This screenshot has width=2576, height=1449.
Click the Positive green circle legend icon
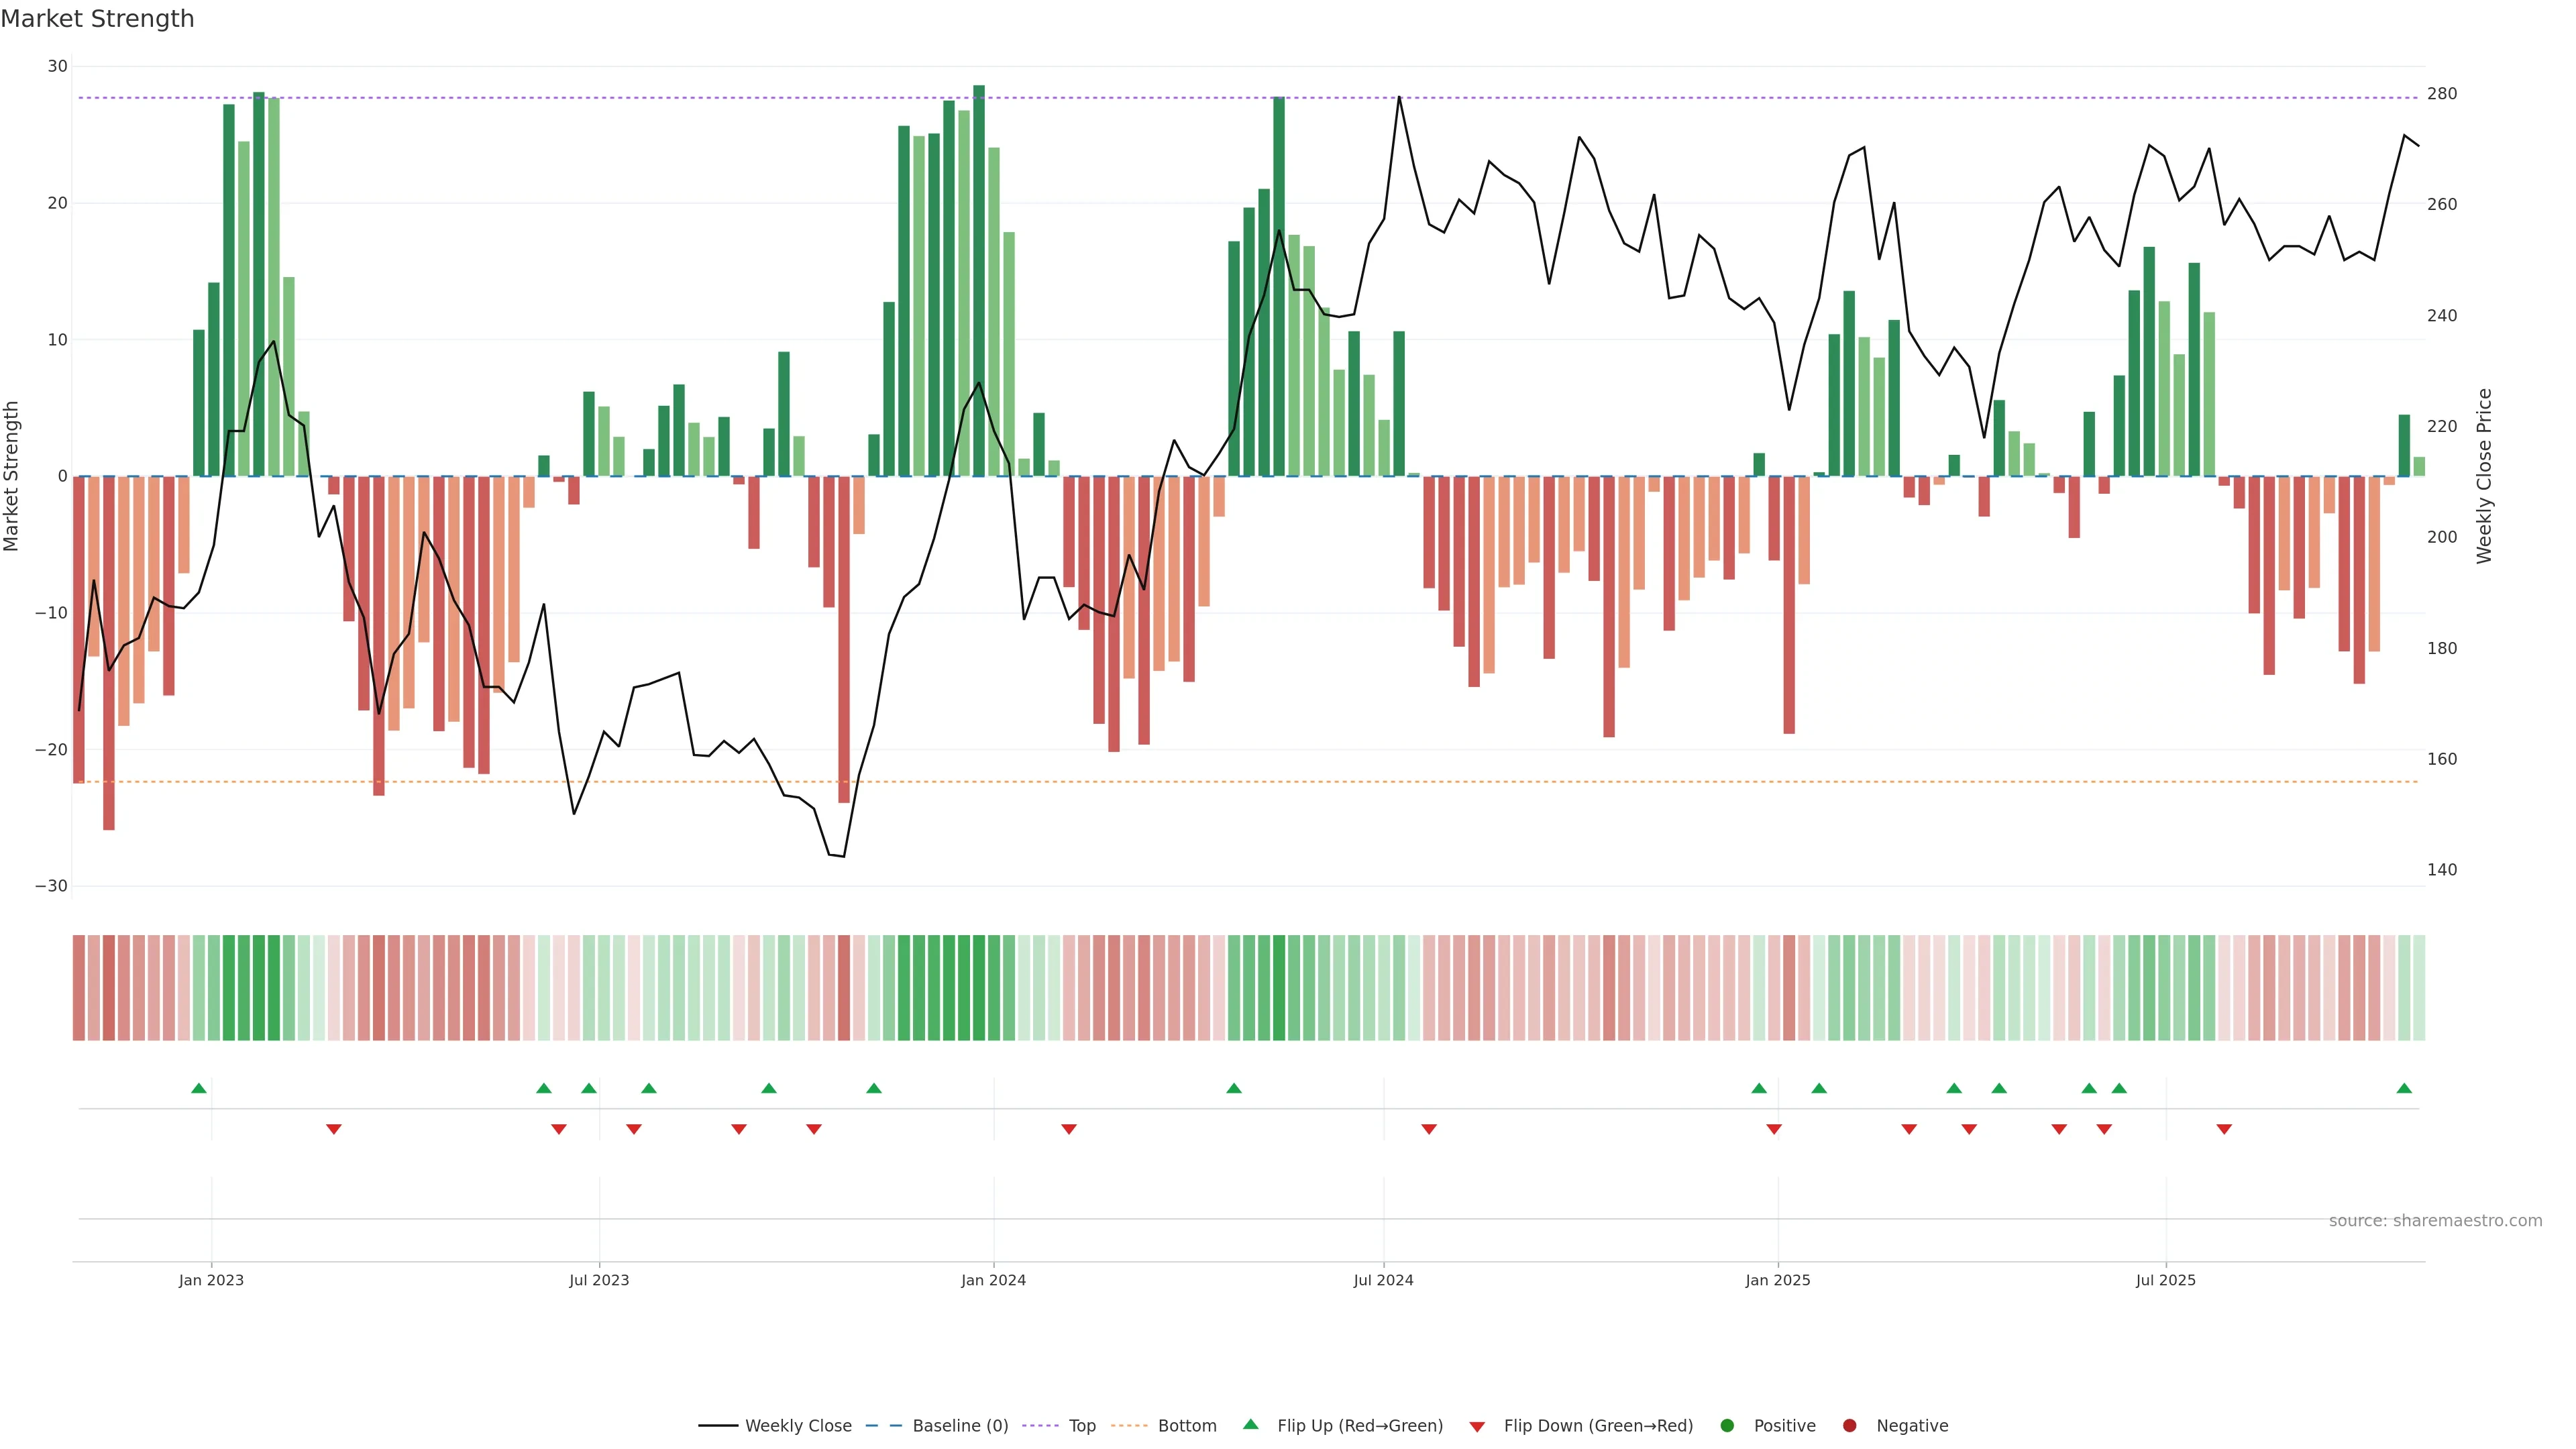[x=1727, y=1425]
